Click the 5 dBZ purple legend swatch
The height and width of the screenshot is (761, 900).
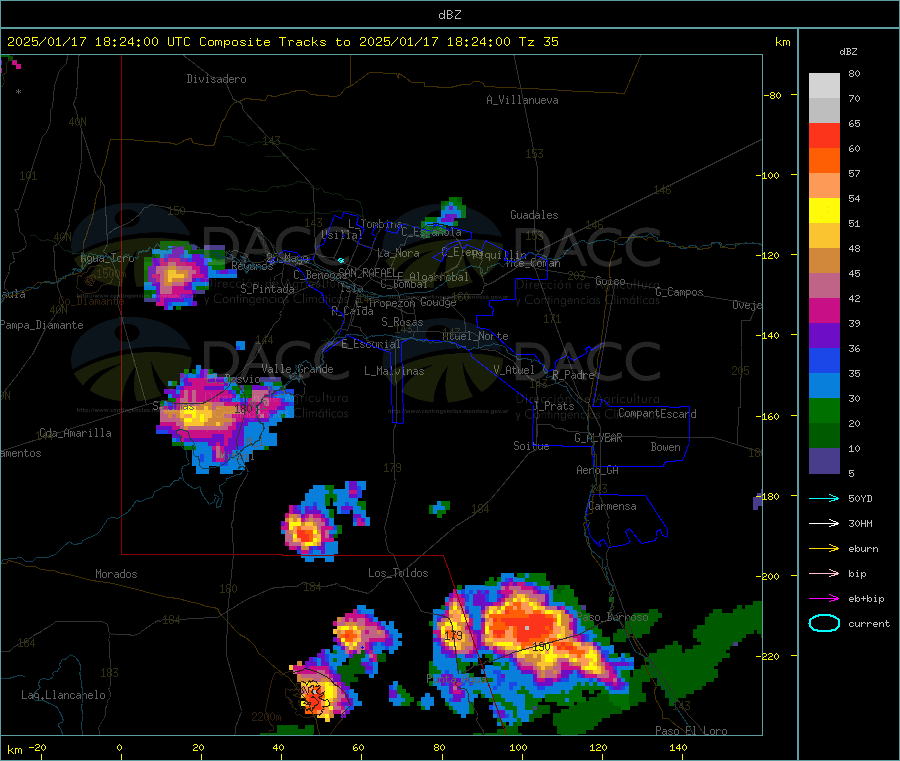point(824,461)
